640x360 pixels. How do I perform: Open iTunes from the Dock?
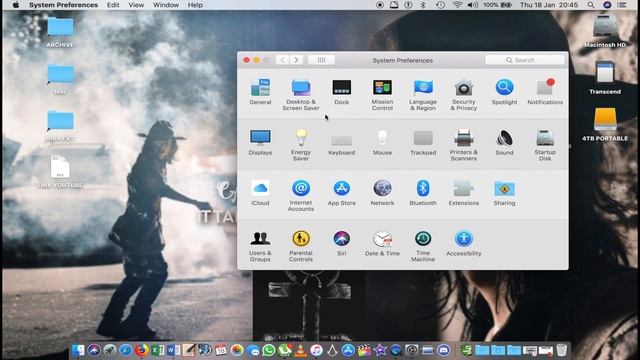pos(316,350)
